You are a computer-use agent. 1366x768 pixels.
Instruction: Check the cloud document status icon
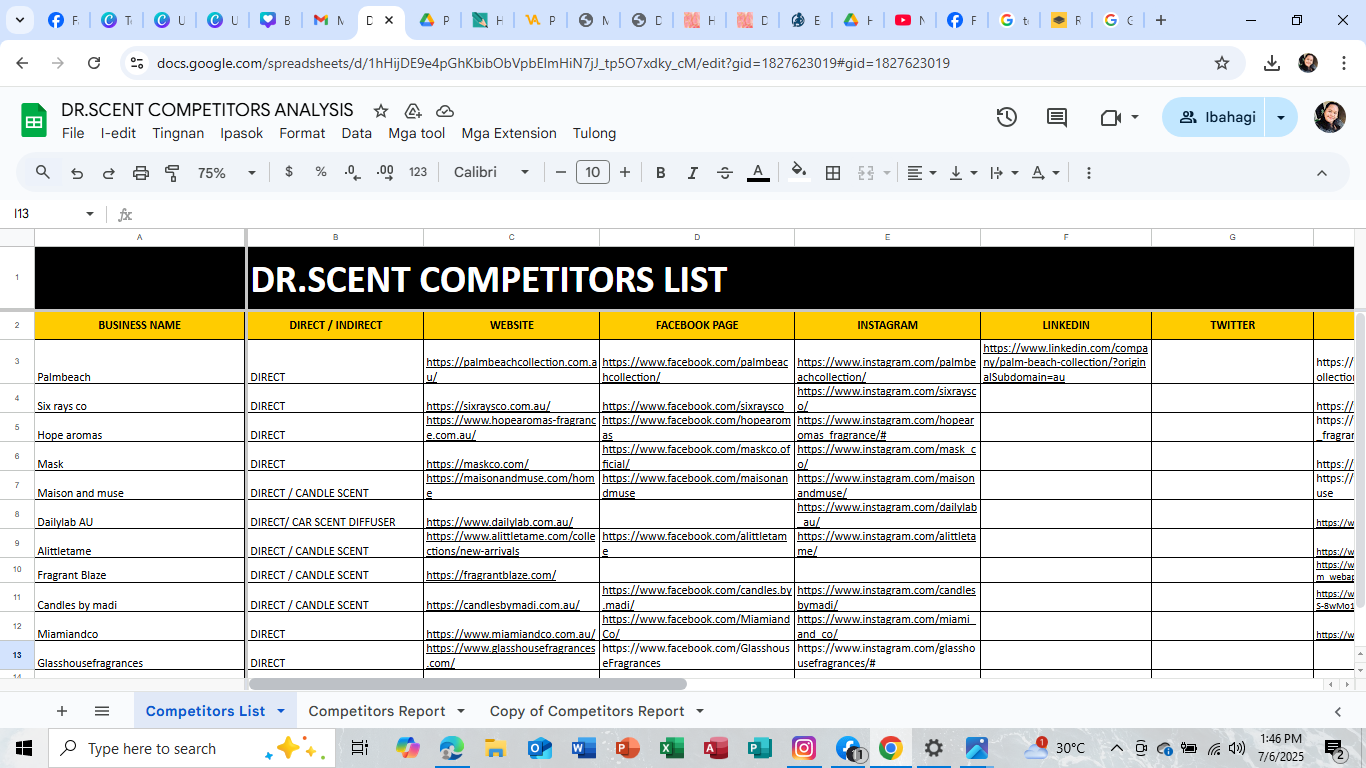pyautogui.click(x=445, y=111)
